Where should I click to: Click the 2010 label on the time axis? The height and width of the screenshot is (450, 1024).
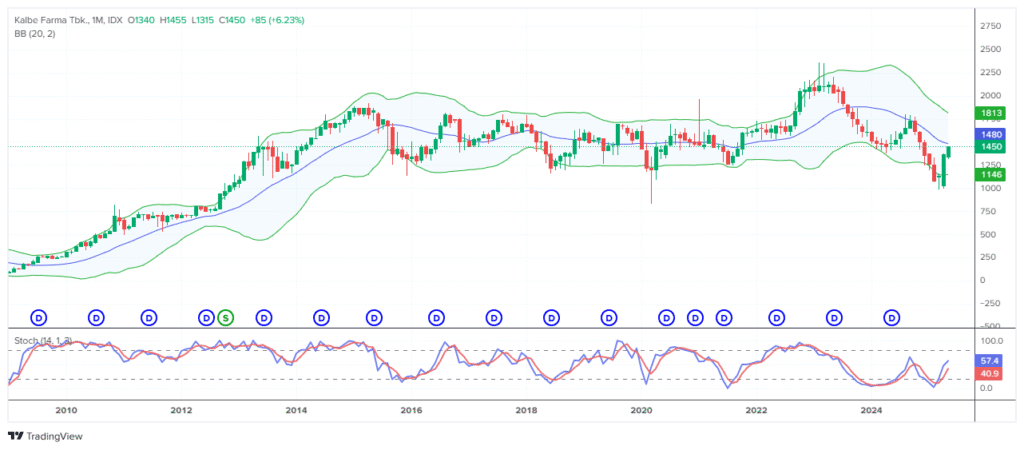click(66, 410)
